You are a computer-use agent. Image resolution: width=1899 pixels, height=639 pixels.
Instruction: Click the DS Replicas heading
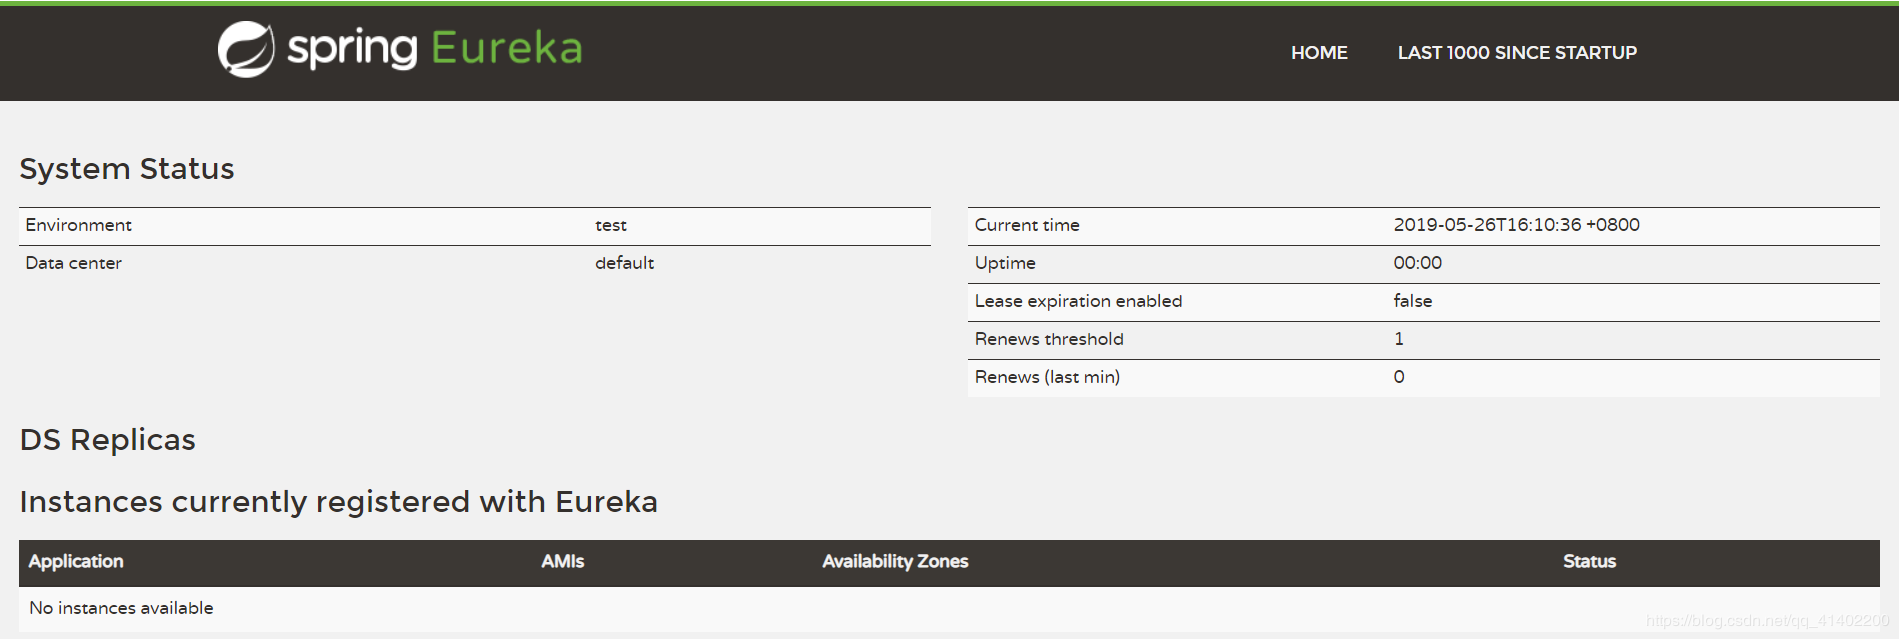click(x=108, y=440)
